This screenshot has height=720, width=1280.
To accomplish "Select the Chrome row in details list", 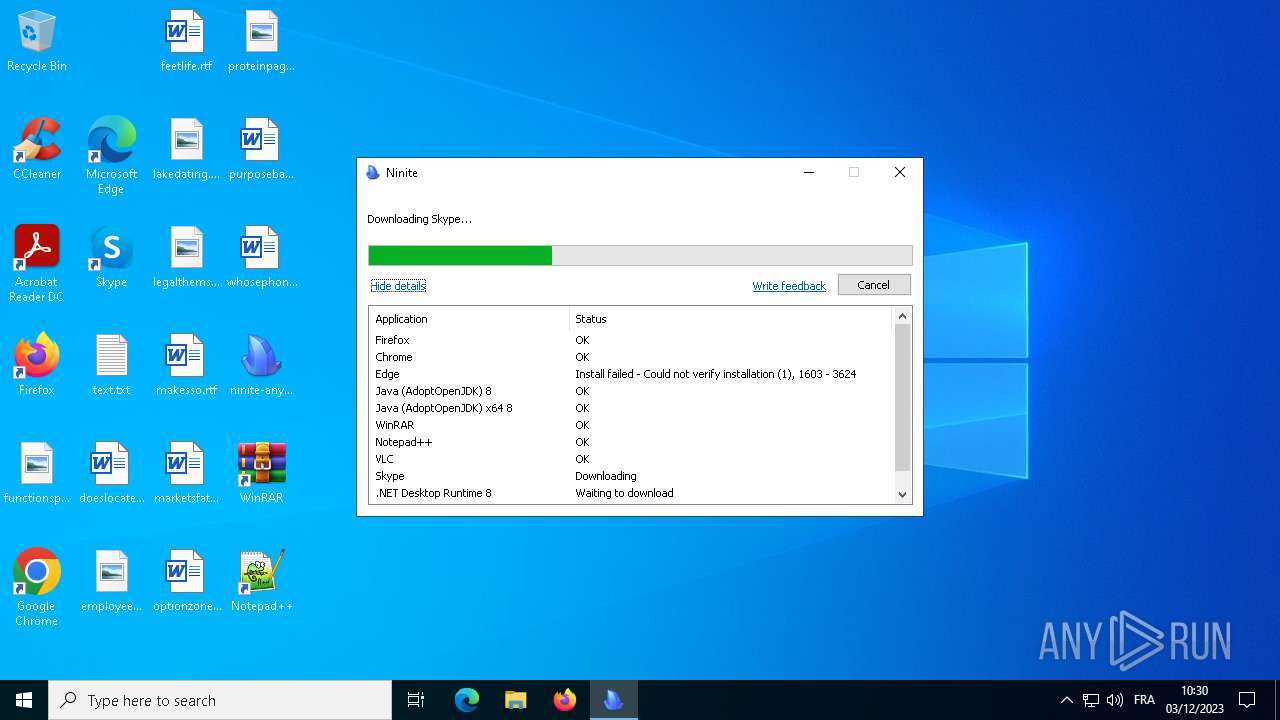I will click(631, 357).
